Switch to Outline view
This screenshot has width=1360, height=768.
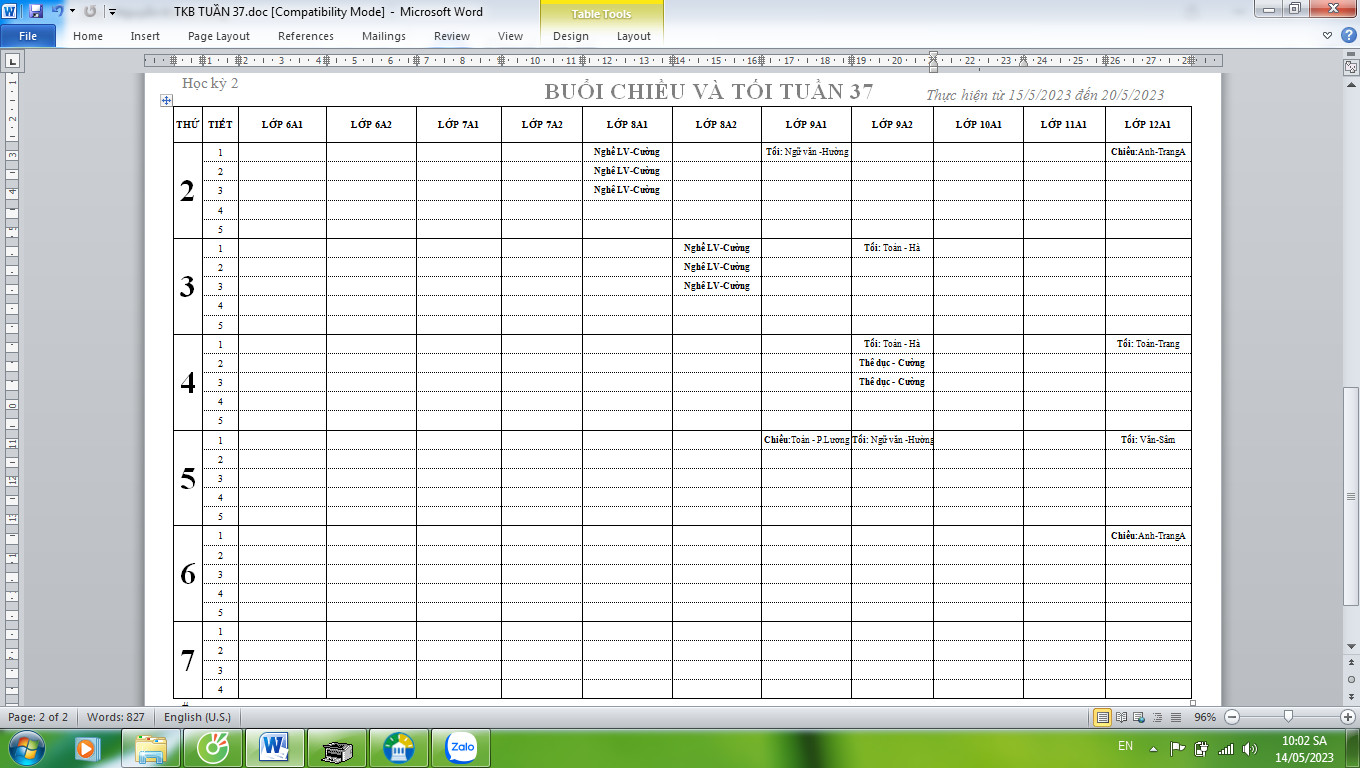[x=1156, y=717]
